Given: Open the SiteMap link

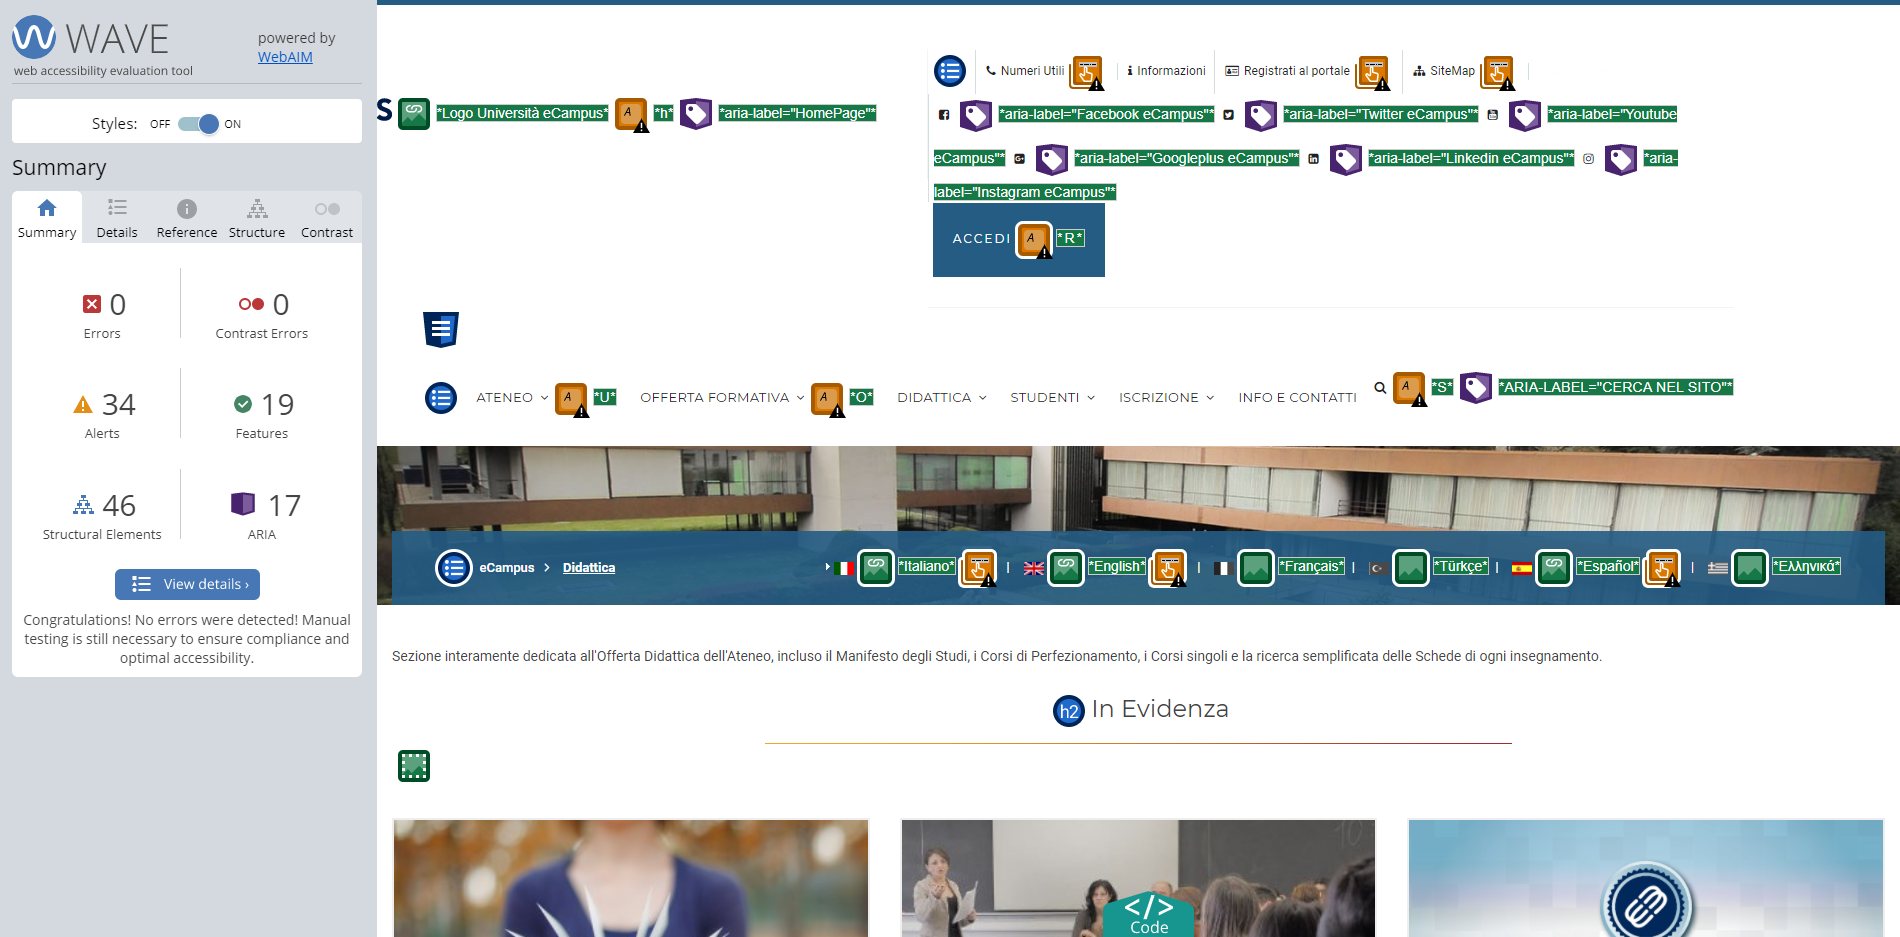Looking at the screenshot, I should coord(1444,71).
